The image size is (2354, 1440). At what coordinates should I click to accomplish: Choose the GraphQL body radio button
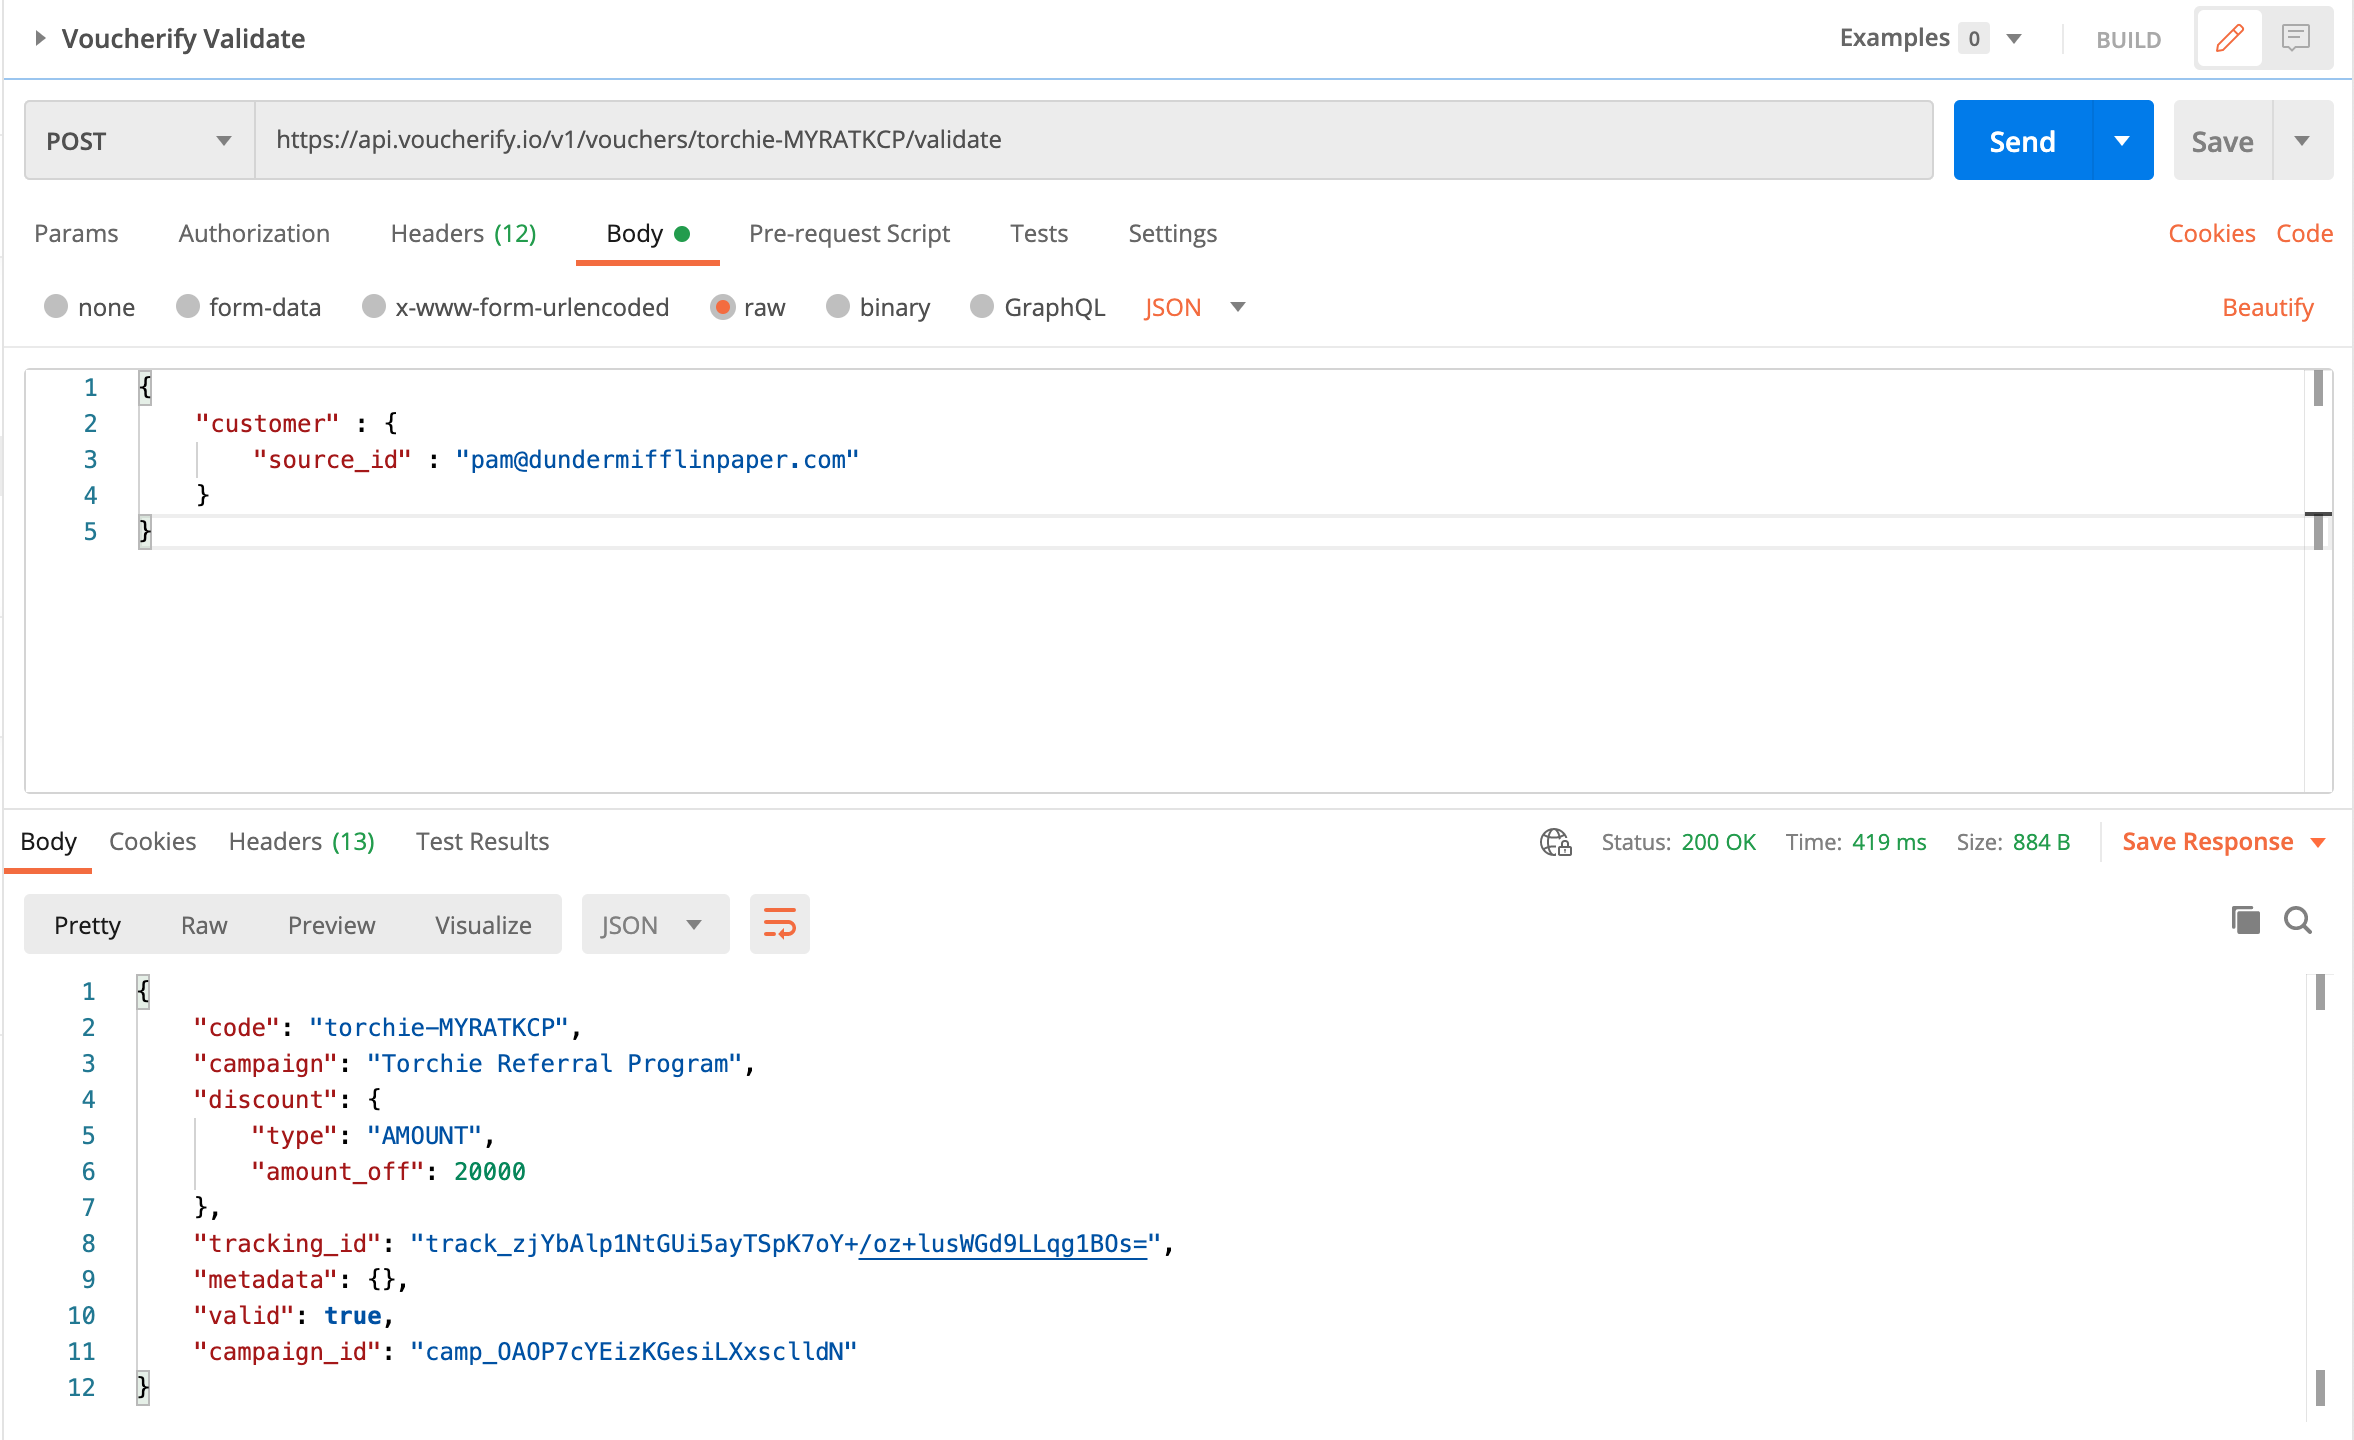[x=982, y=307]
